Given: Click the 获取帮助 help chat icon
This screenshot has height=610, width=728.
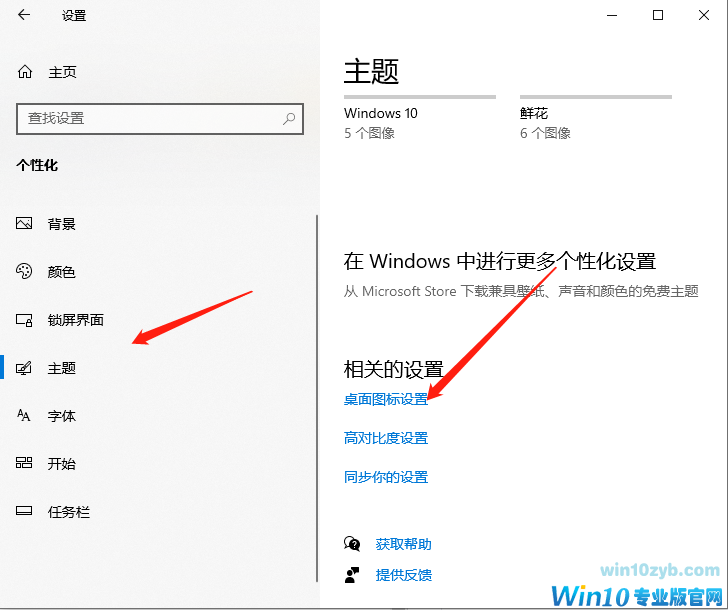Looking at the screenshot, I should (x=352, y=544).
